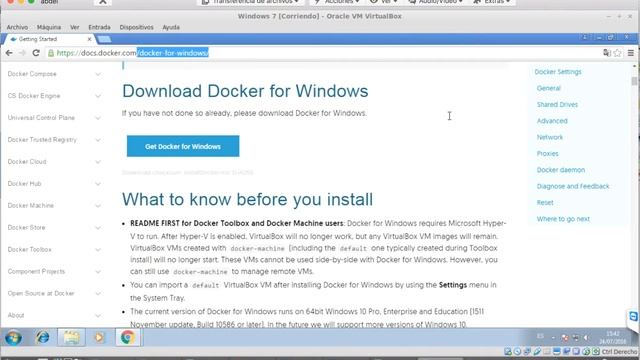The image size is (640, 360).
Task: Expand the Docker Machine chevron
Action: click(98, 206)
